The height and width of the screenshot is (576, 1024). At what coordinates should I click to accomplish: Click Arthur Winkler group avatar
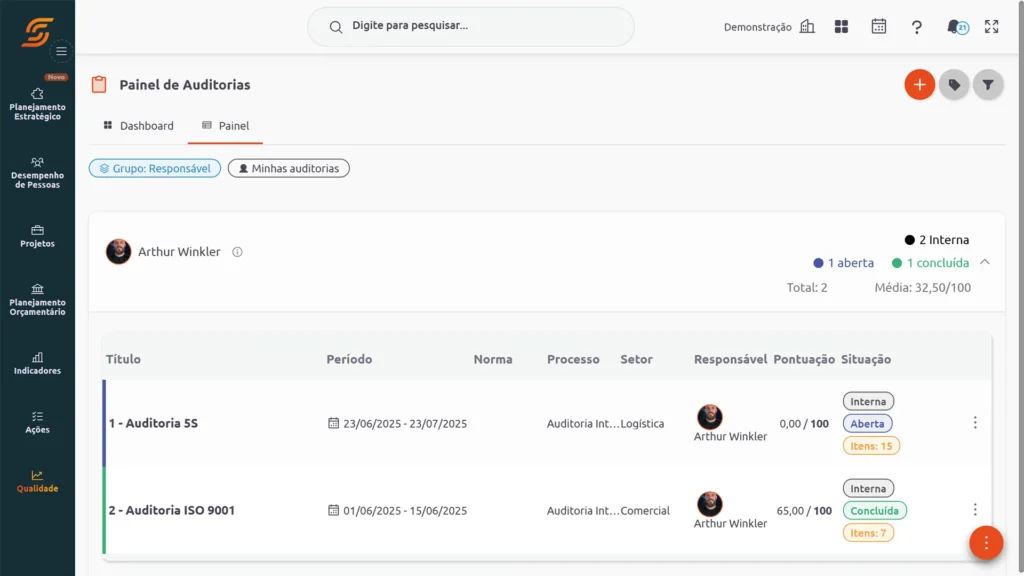point(118,251)
